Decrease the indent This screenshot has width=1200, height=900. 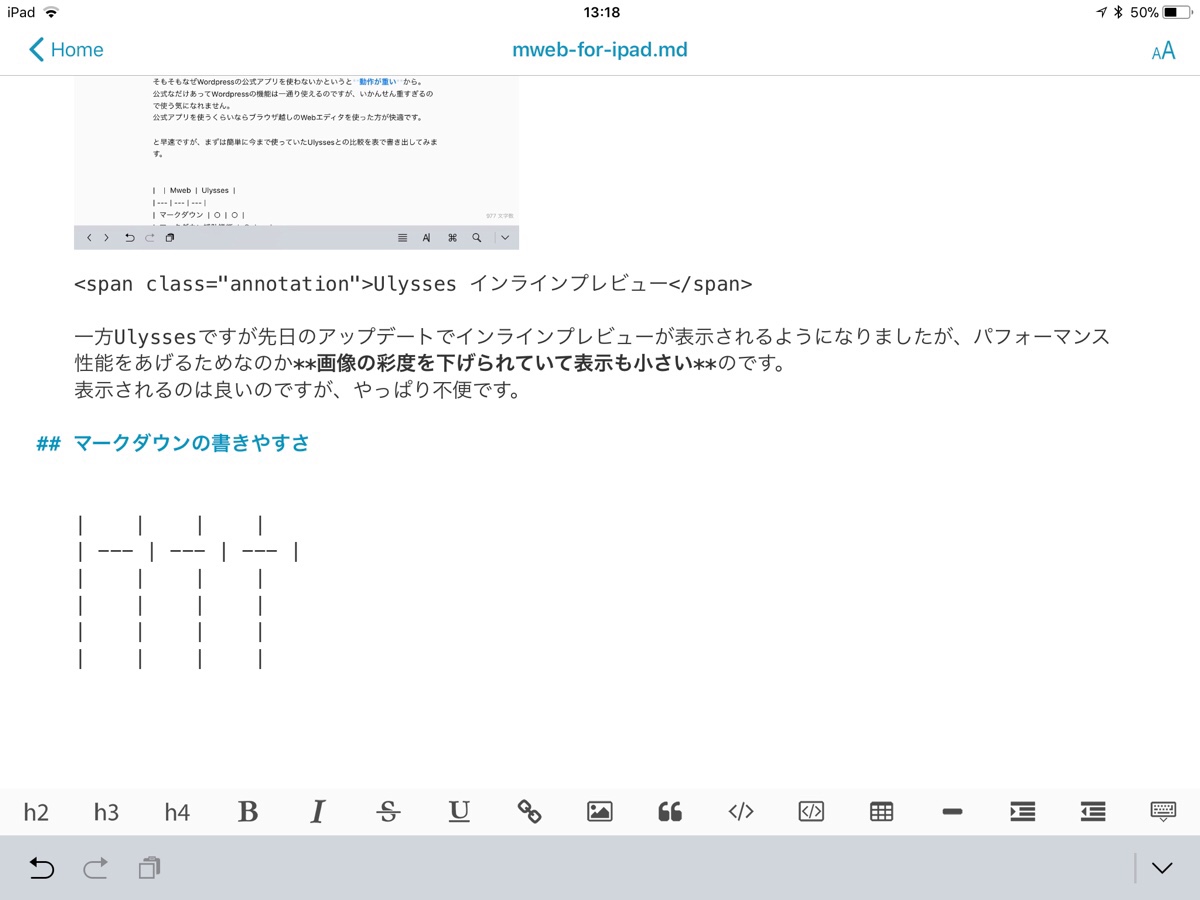[x=1093, y=812]
